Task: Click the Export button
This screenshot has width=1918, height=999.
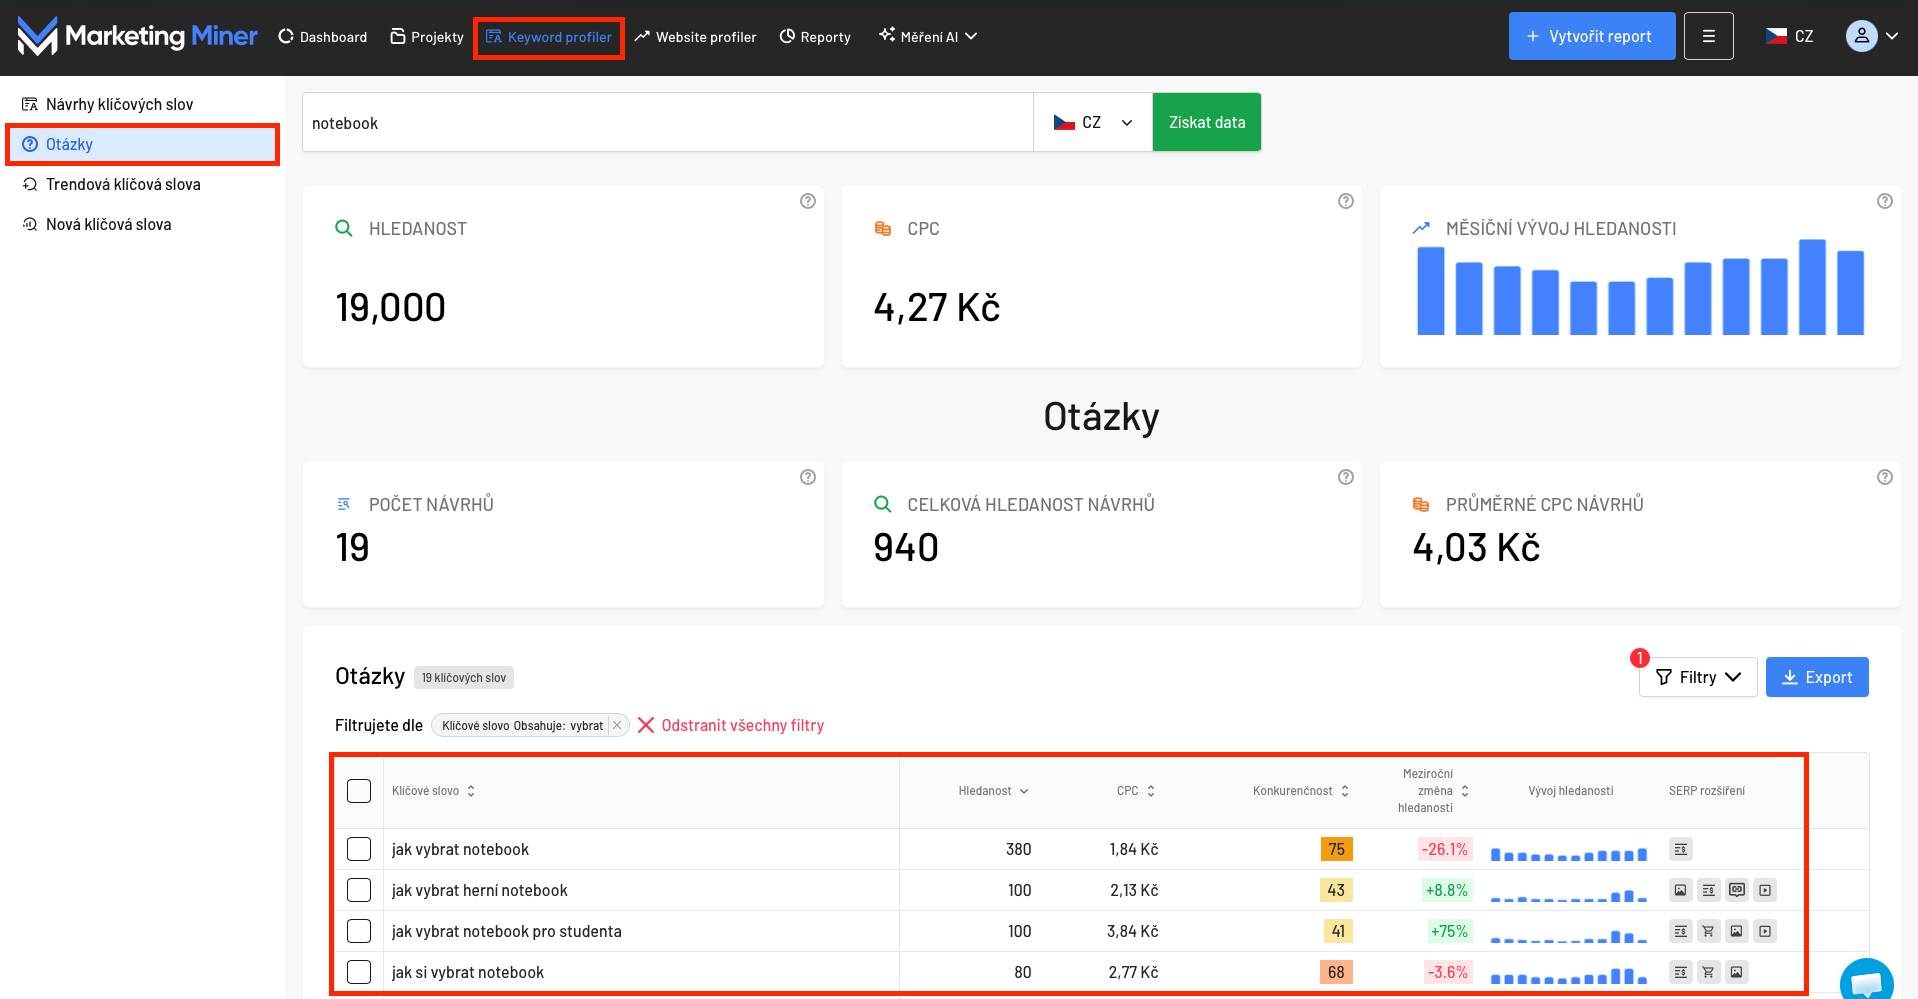Action: coord(1816,677)
